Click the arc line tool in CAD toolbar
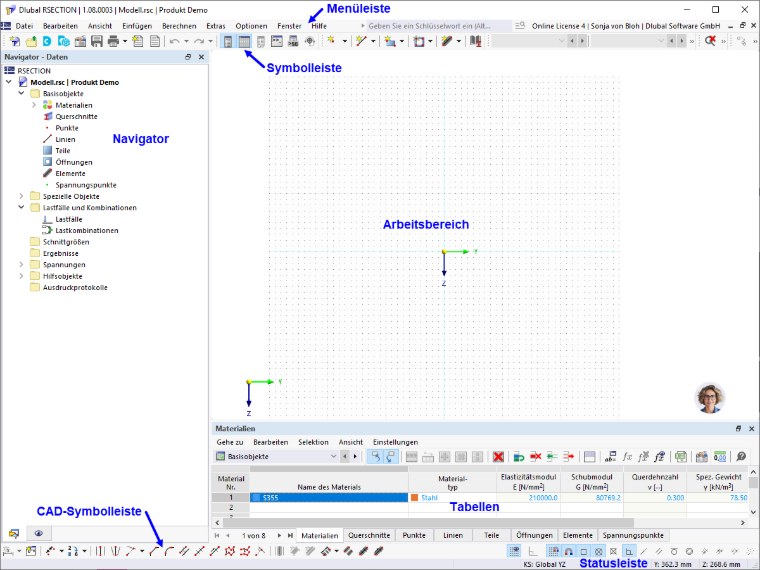760x570 pixels. point(169,551)
